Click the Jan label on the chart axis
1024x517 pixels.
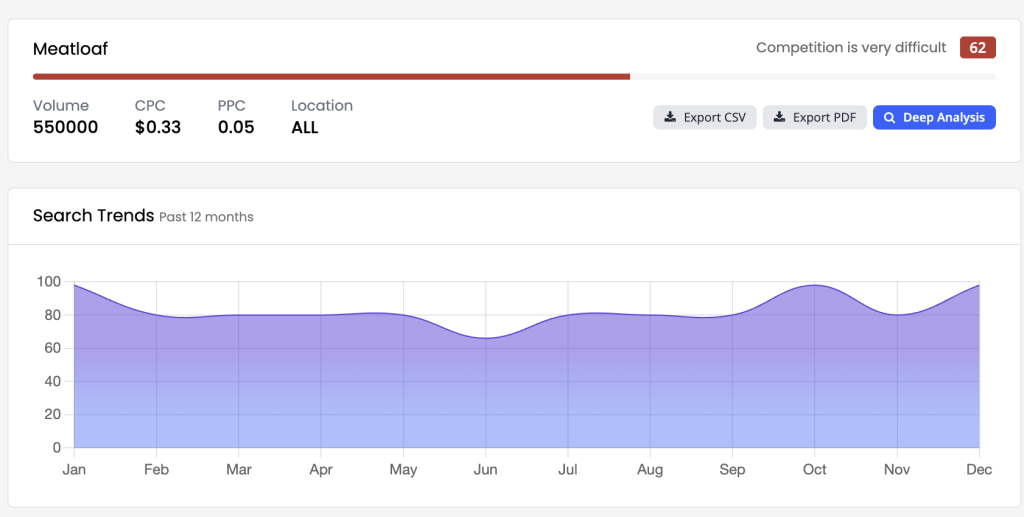(x=74, y=469)
